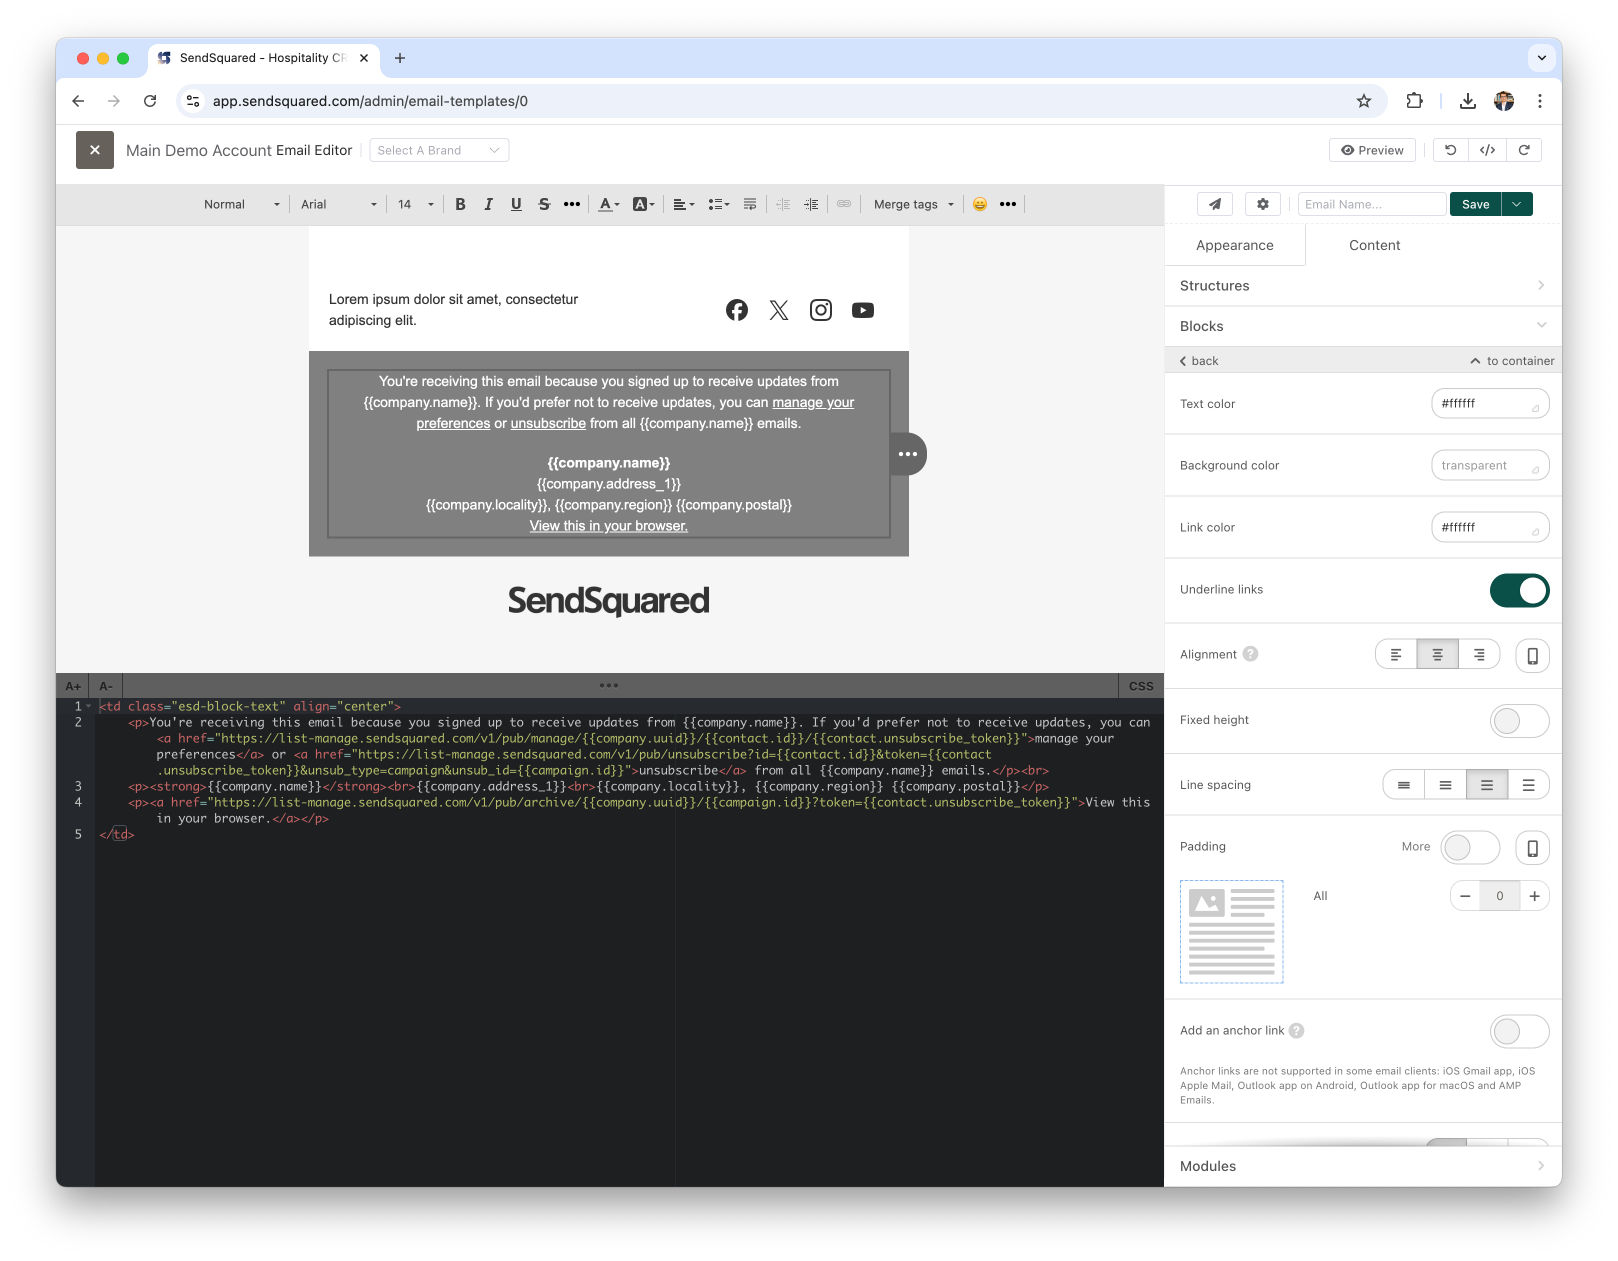Switch to the Appearance tab
Image resolution: width=1618 pixels, height=1261 pixels.
click(1235, 245)
